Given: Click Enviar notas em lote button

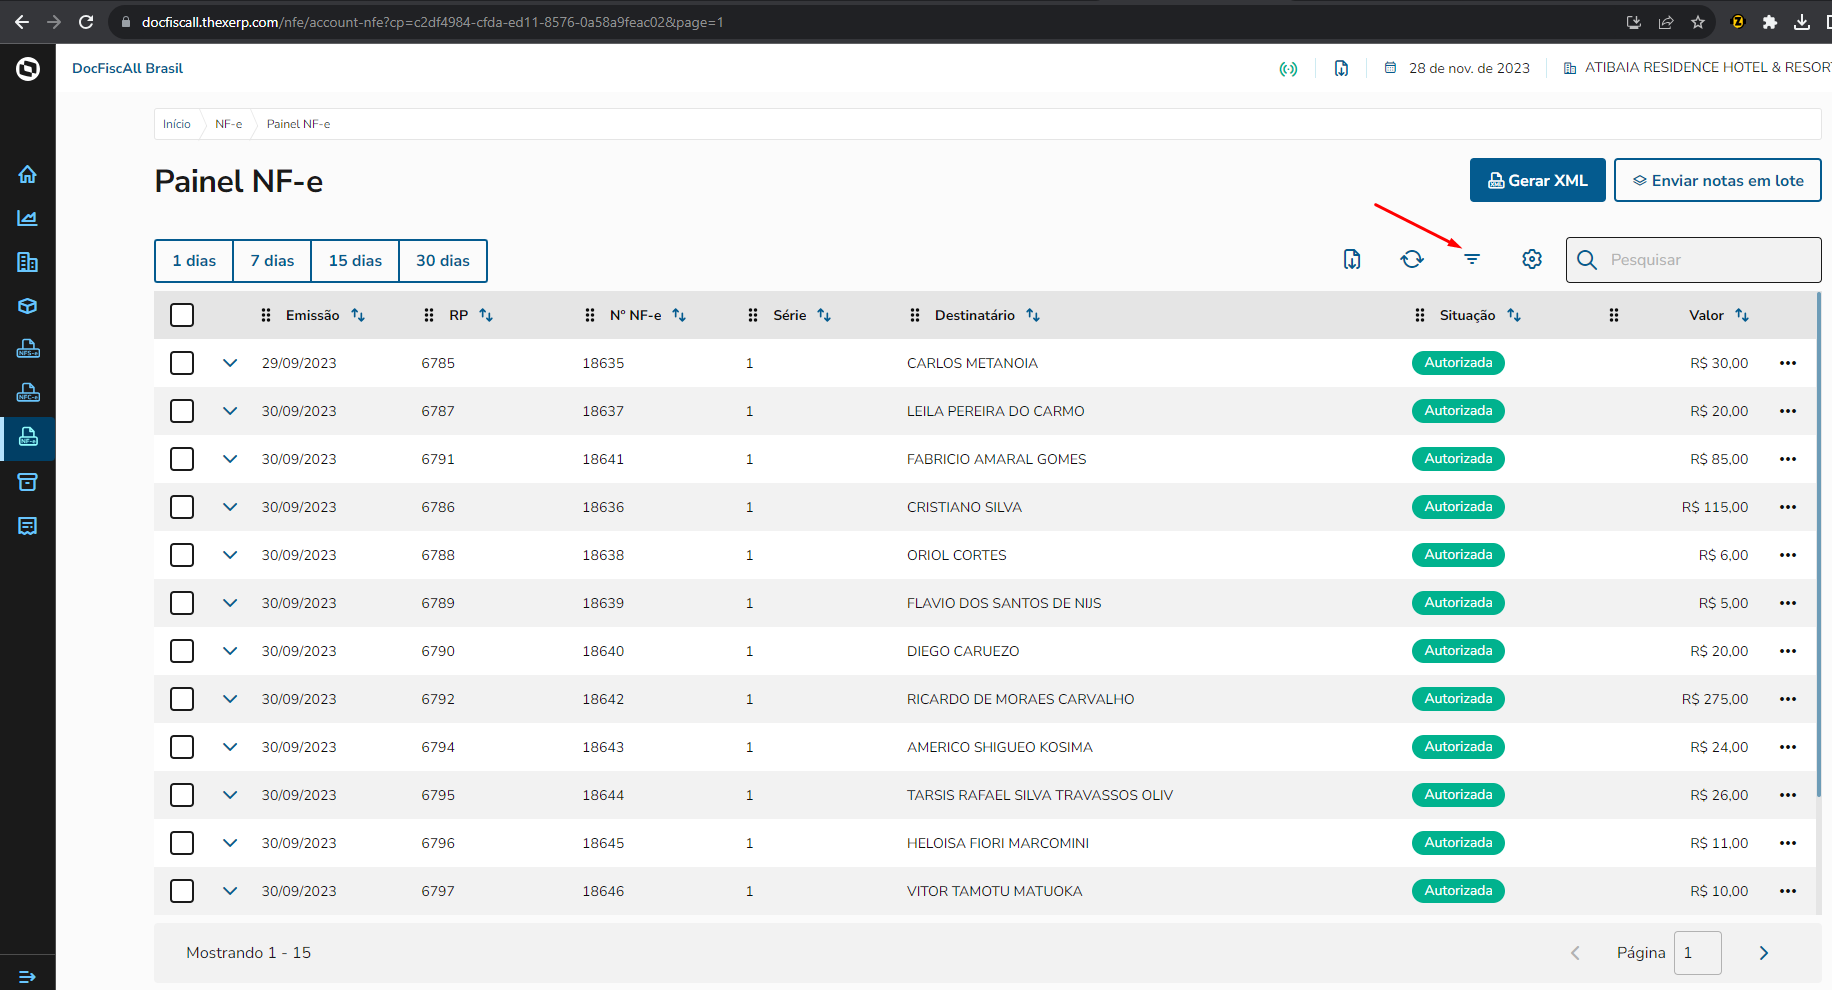Looking at the screenshot, I should [x=1718, y=180].
